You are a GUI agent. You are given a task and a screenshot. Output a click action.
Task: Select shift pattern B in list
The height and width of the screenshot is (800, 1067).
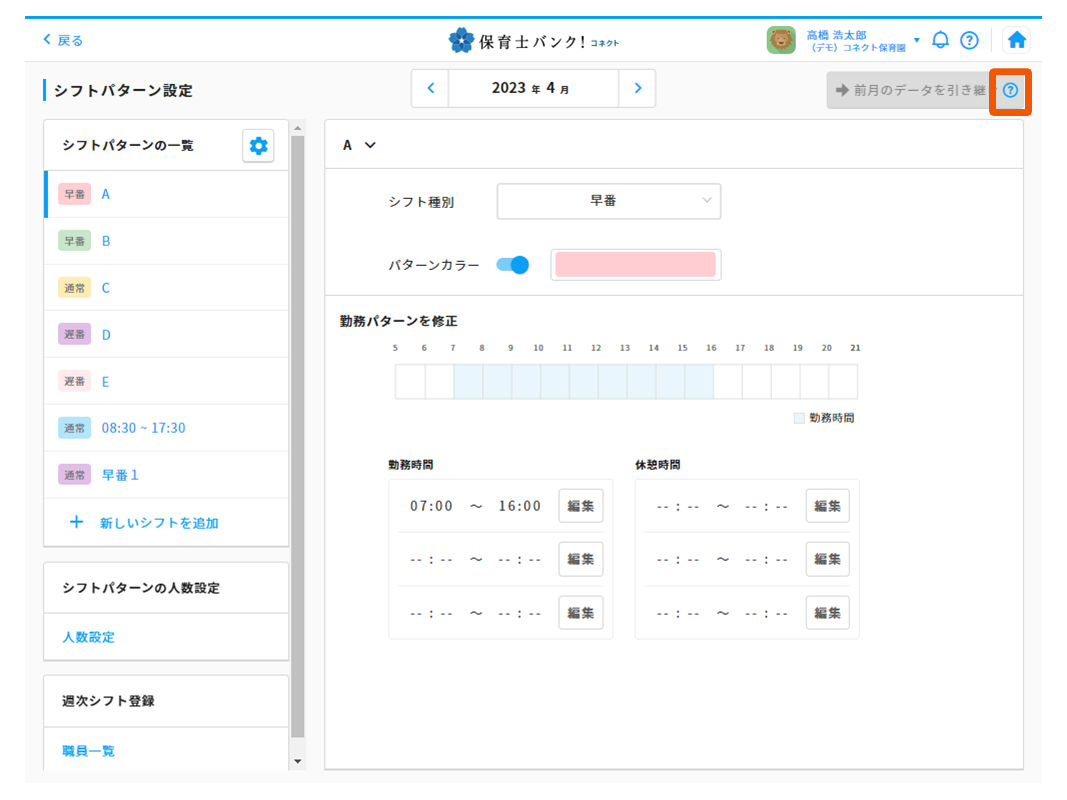pyautogui.click(x=106, y=241)
